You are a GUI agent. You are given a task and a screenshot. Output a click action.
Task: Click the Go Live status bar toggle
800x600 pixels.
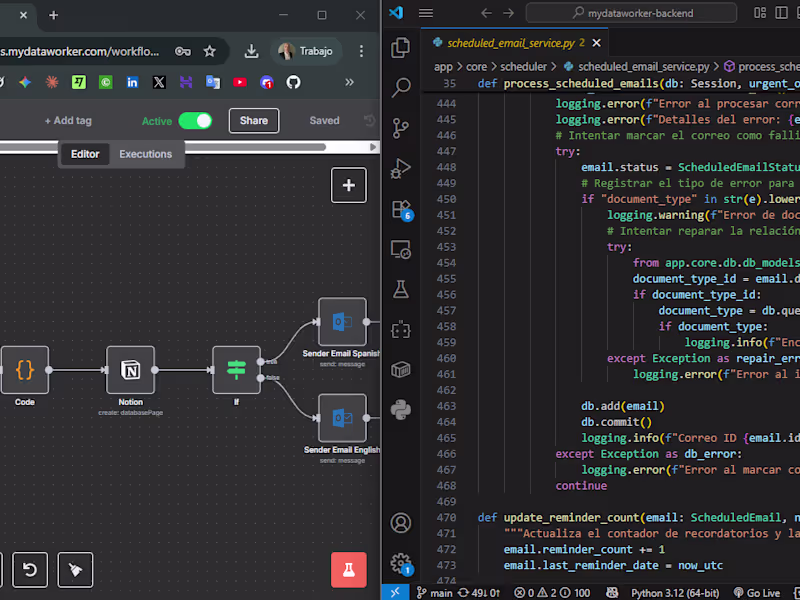point(757,592)
